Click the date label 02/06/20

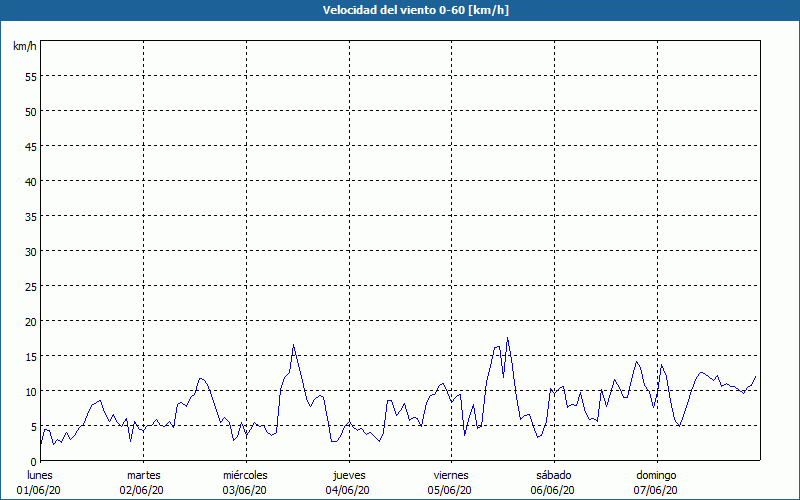tap(142, 490)
